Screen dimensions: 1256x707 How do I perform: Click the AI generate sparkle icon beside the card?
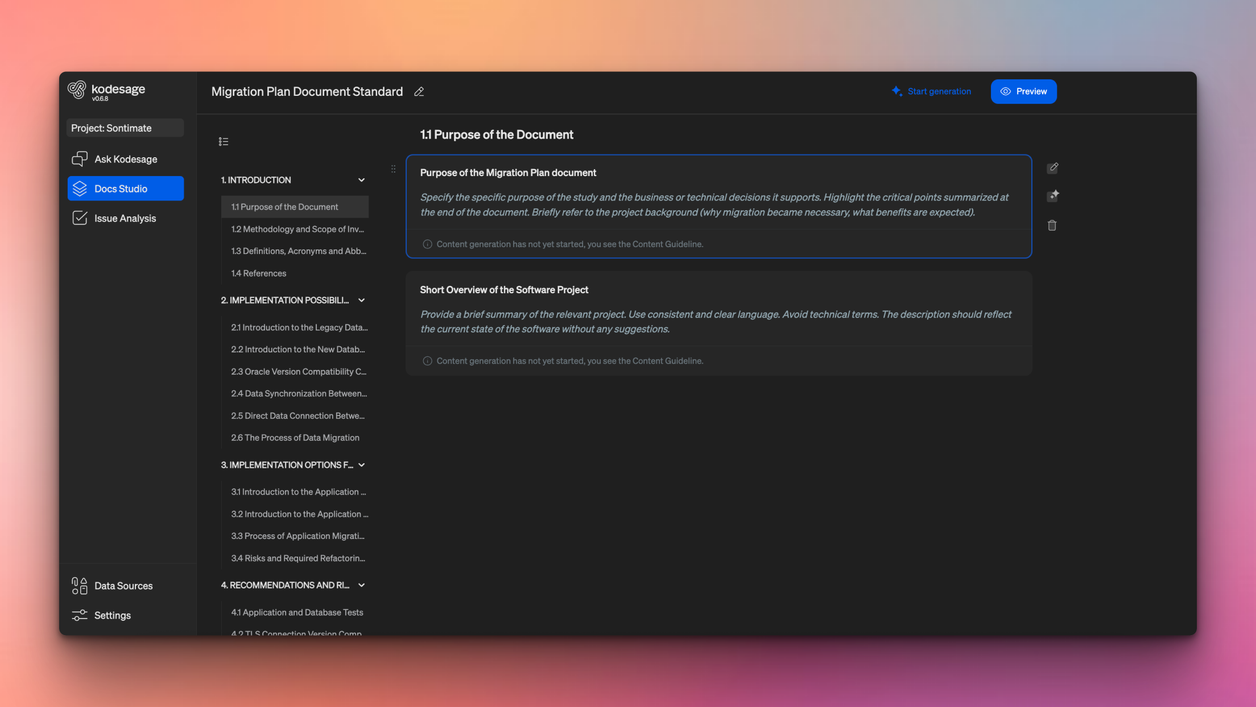[1052, 196]
